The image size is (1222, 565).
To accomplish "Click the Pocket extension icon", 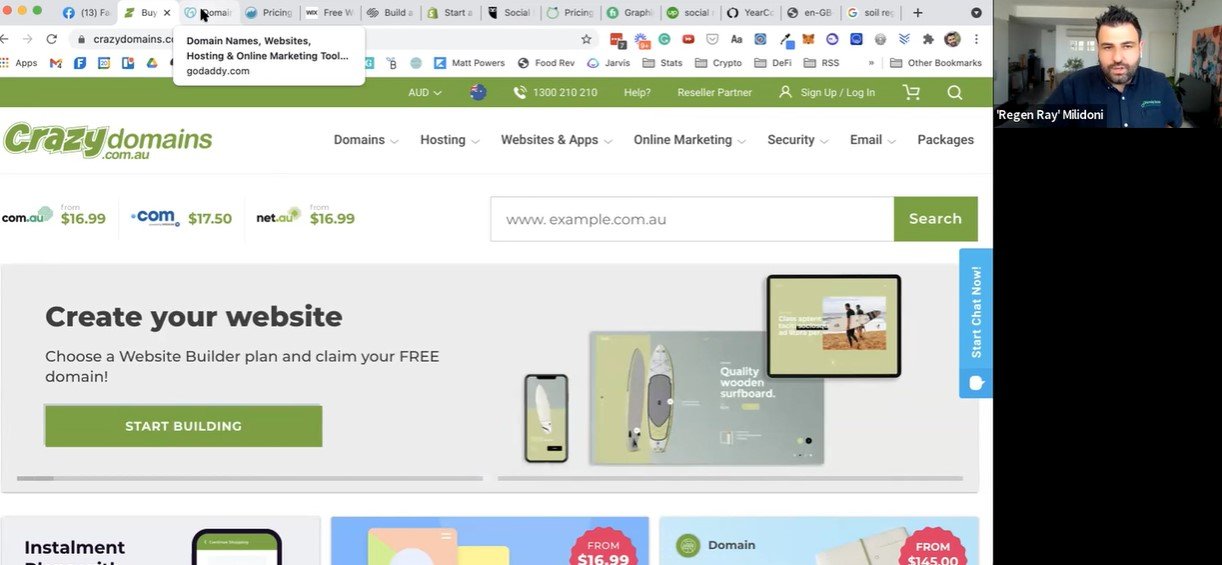I will [712, 39].
